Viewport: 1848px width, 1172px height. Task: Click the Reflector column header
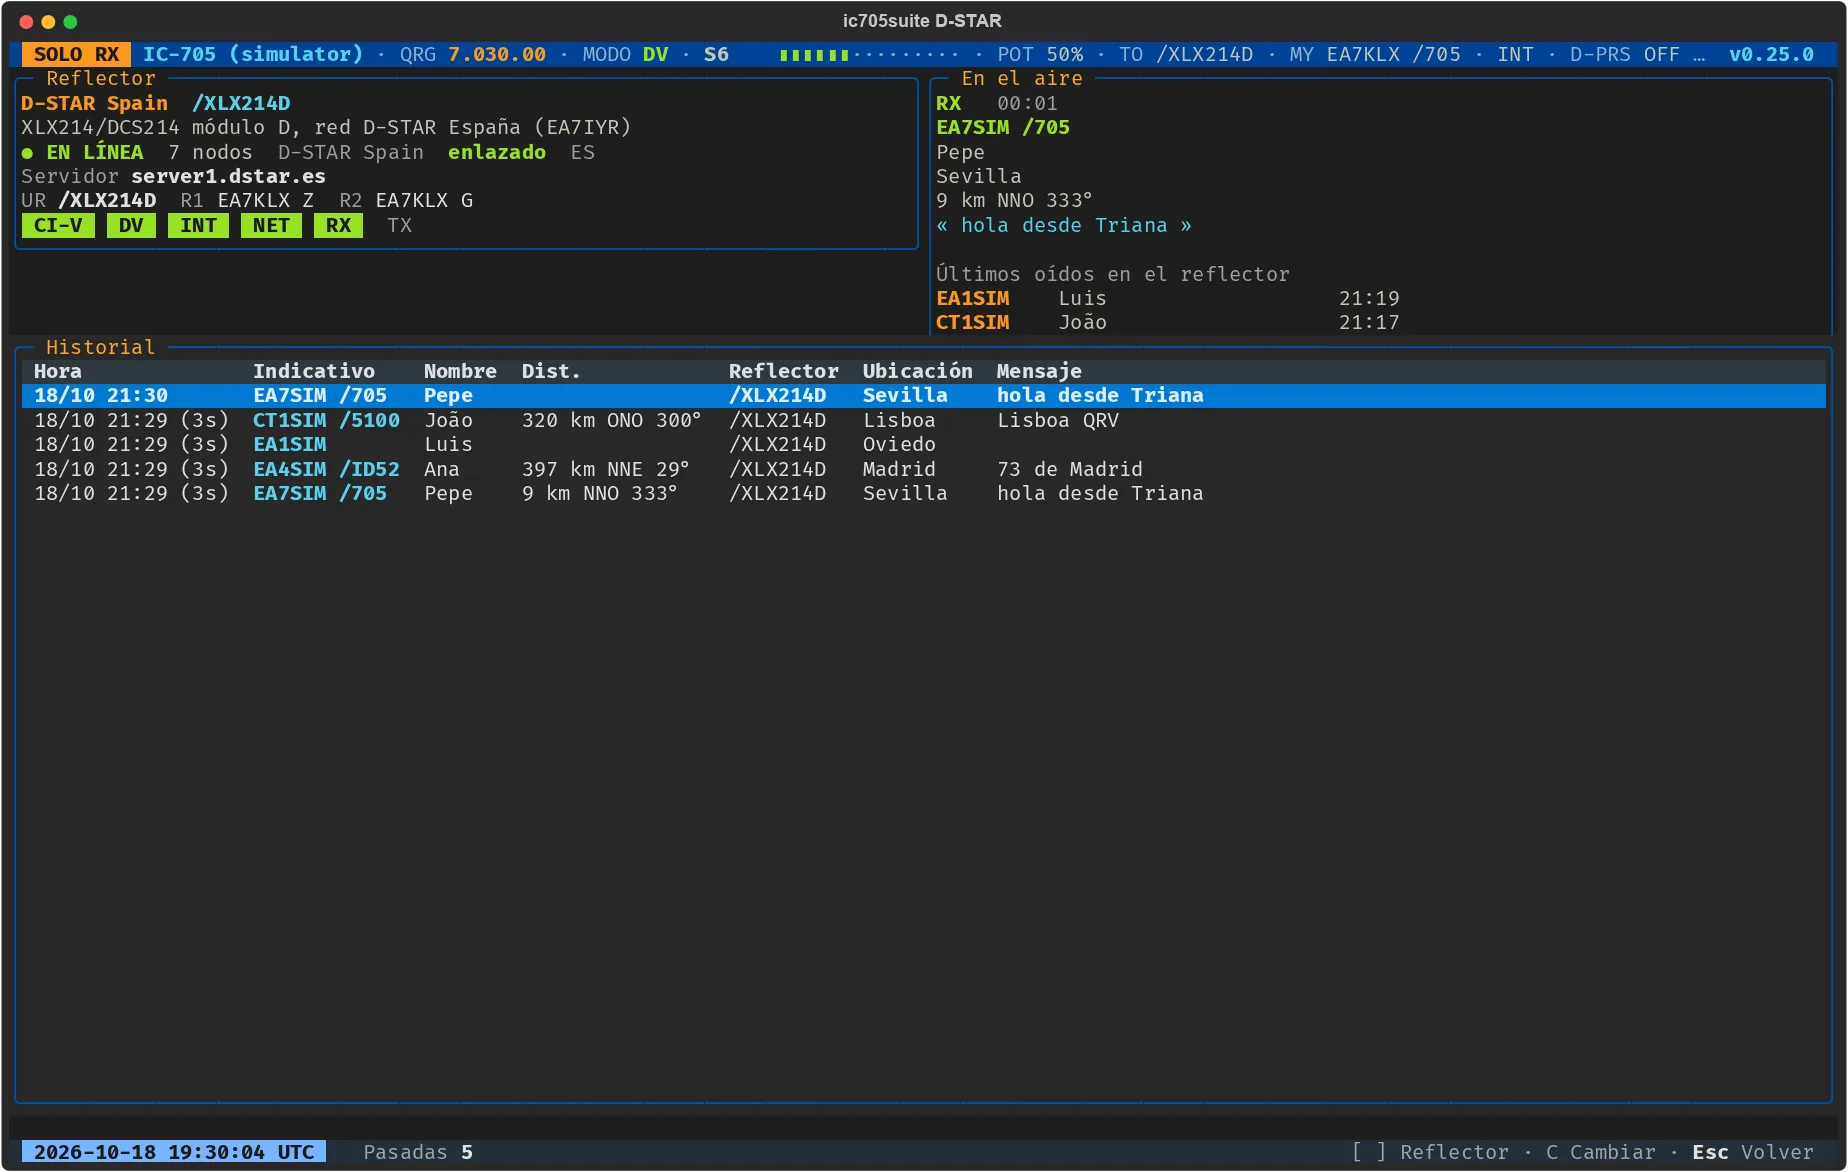click(783, 371)
